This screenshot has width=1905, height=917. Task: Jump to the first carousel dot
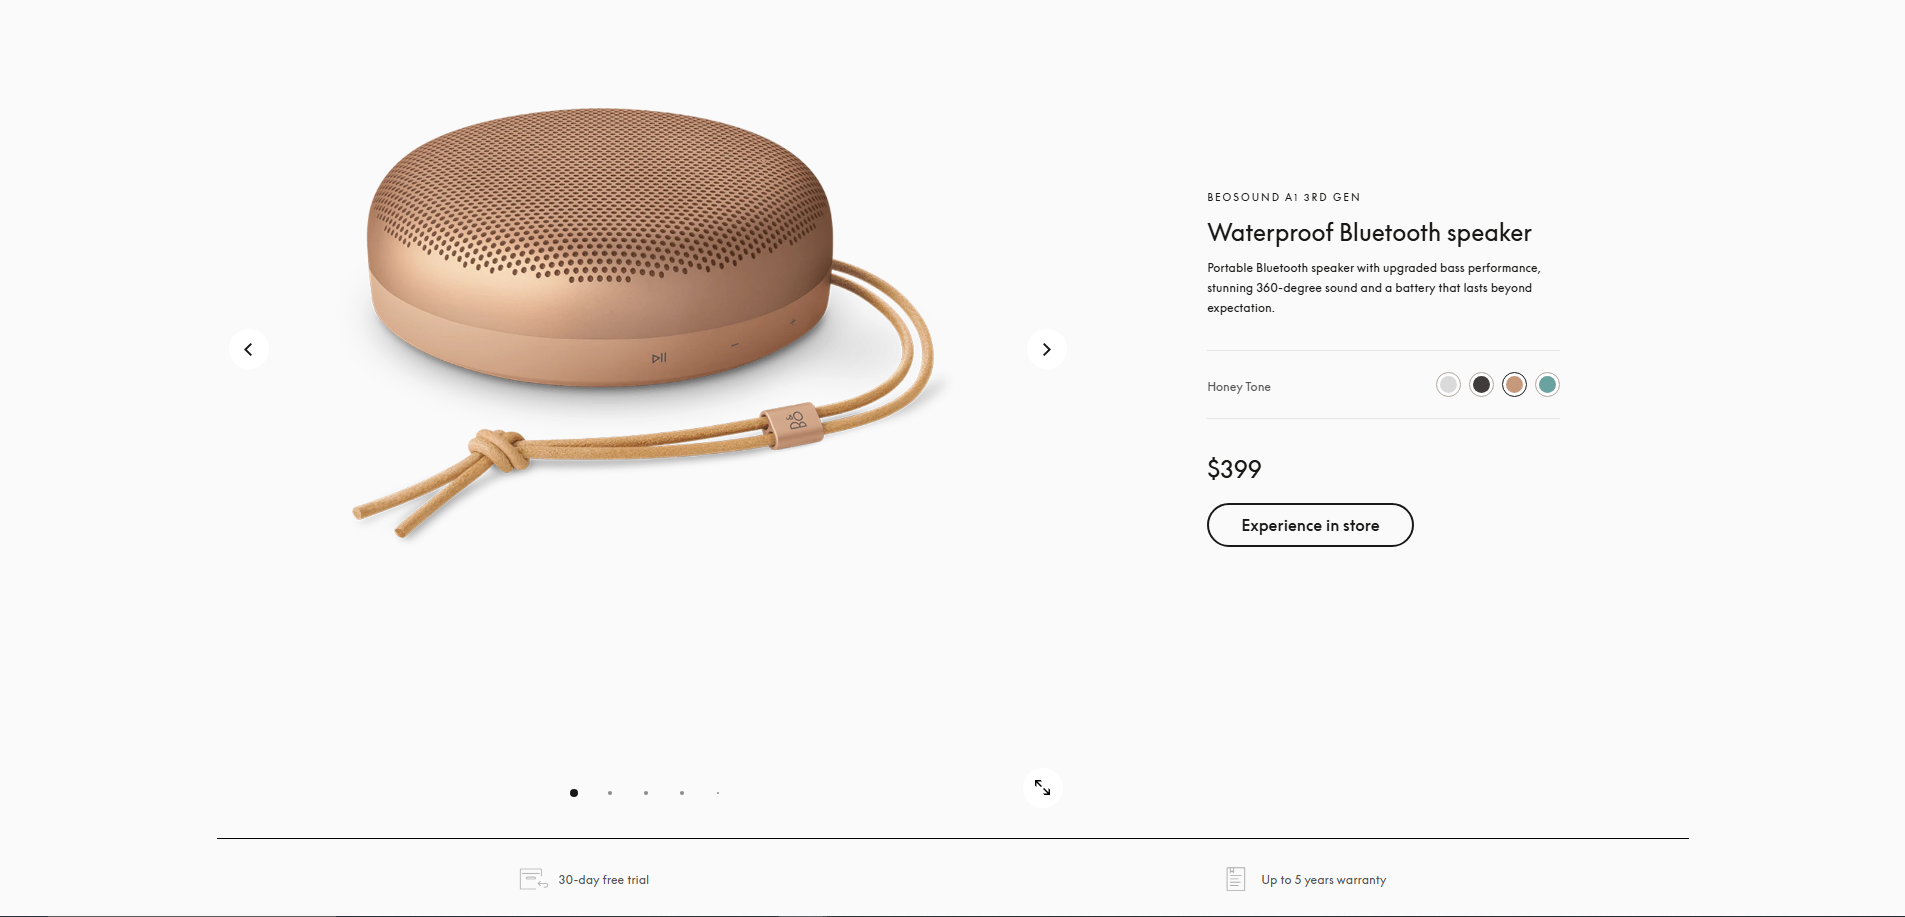(574, 793)
